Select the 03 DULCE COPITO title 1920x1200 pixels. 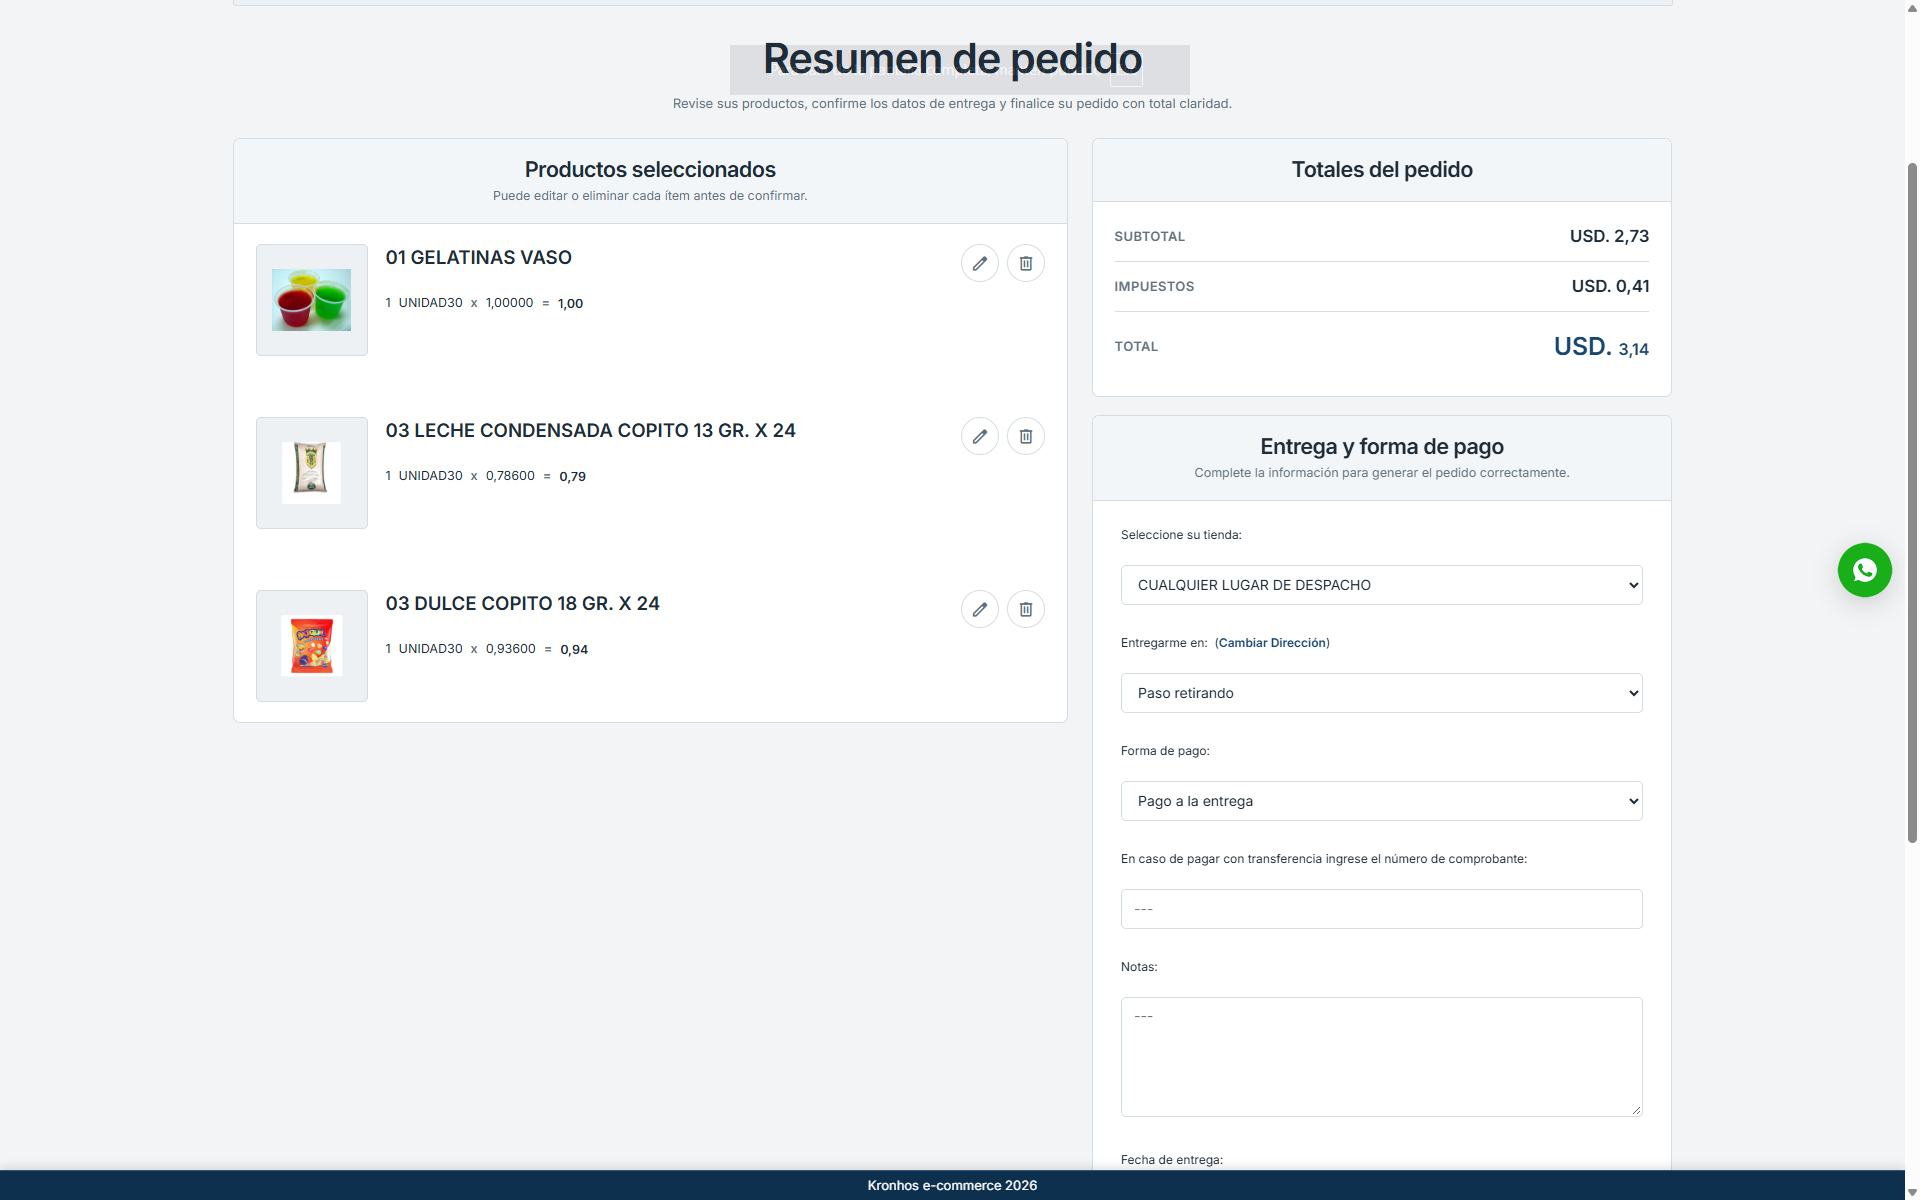[522, 604]
